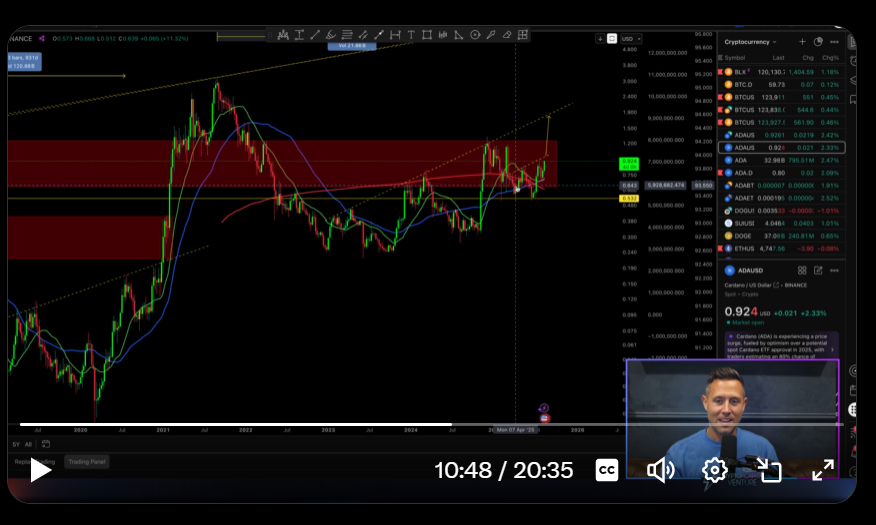876x525 pixels.
Task: Select the info line tool
Action: click(x=379, y=35)
